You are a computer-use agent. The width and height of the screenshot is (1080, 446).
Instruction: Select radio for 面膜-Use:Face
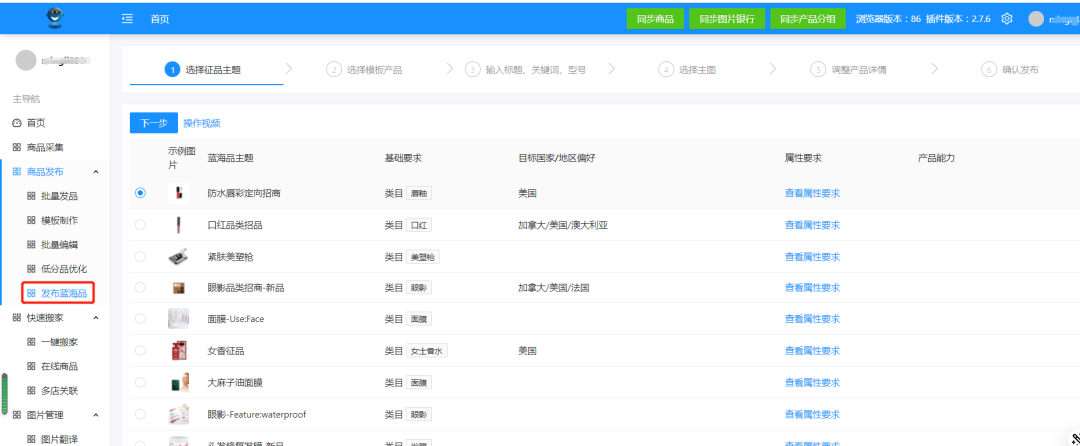click(141, 319)
